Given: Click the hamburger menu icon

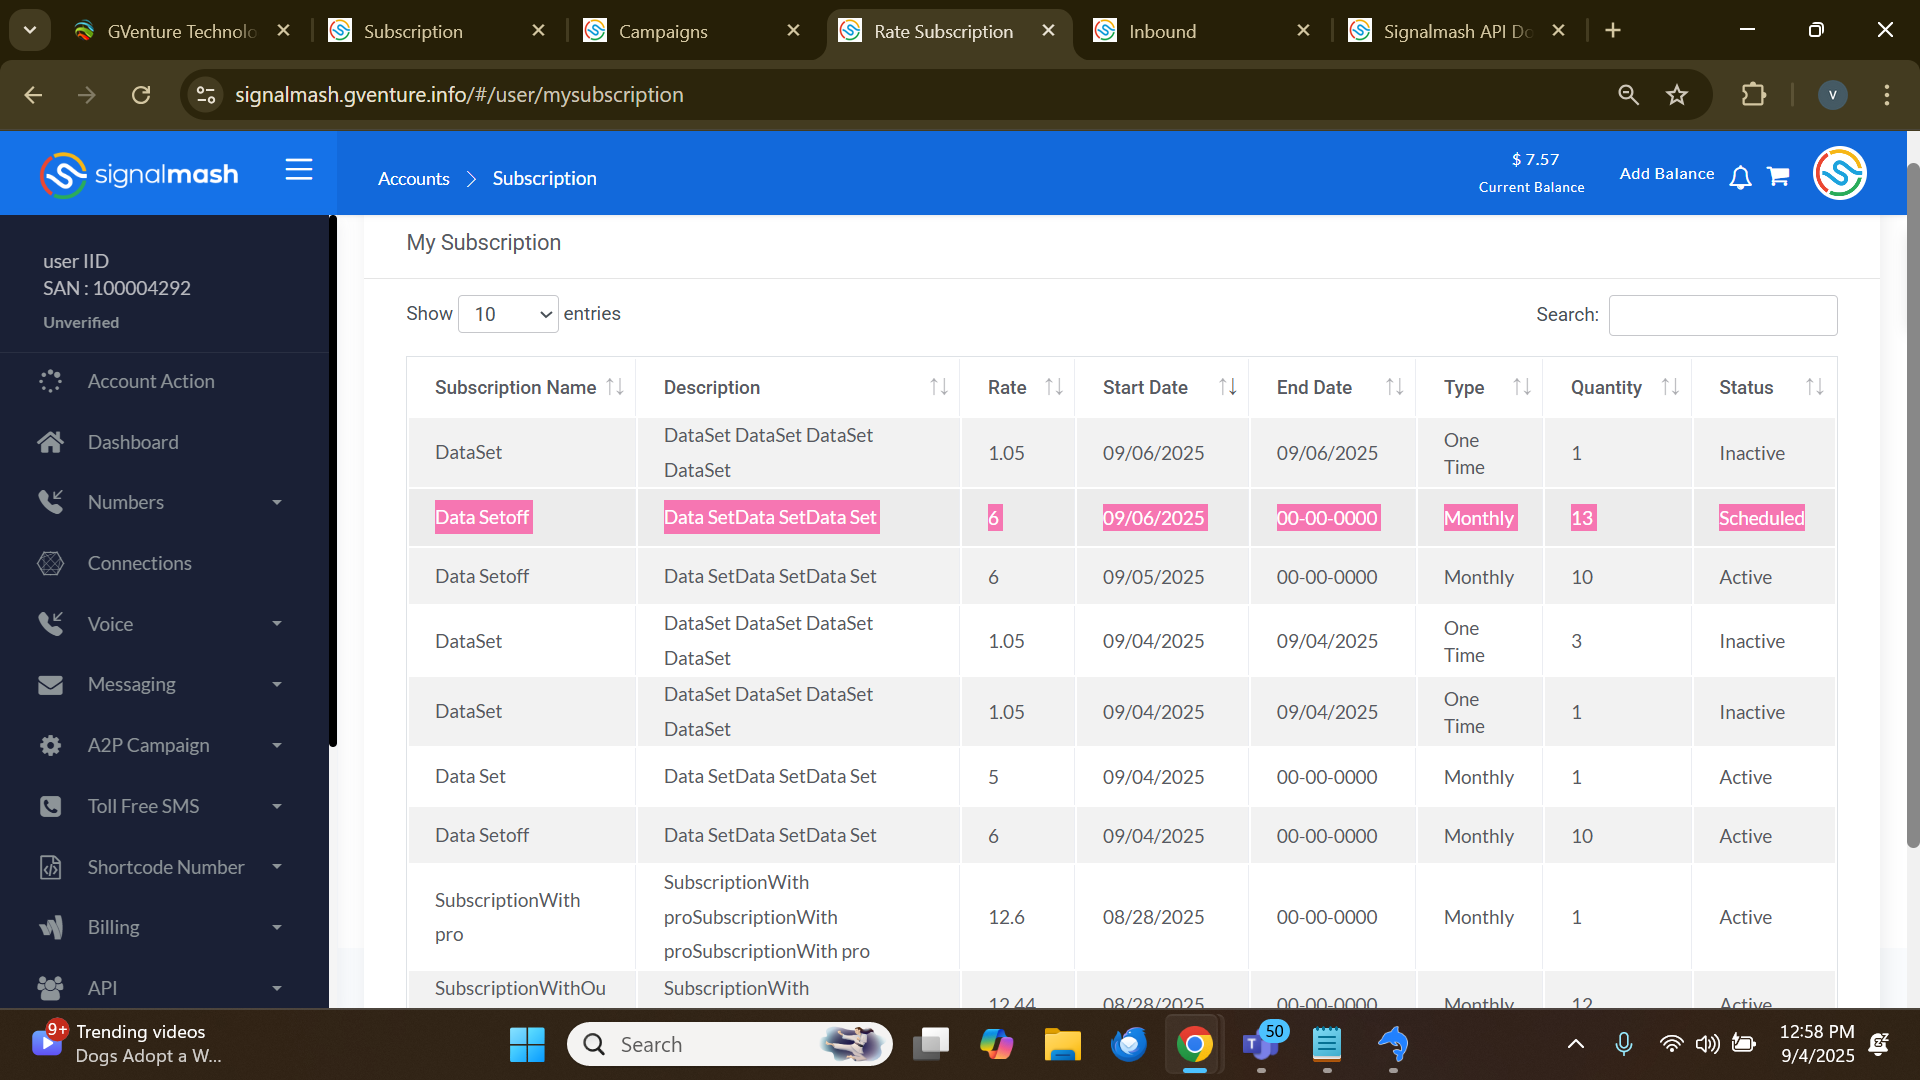Looking at the screenshot, I should coord(299,170).
